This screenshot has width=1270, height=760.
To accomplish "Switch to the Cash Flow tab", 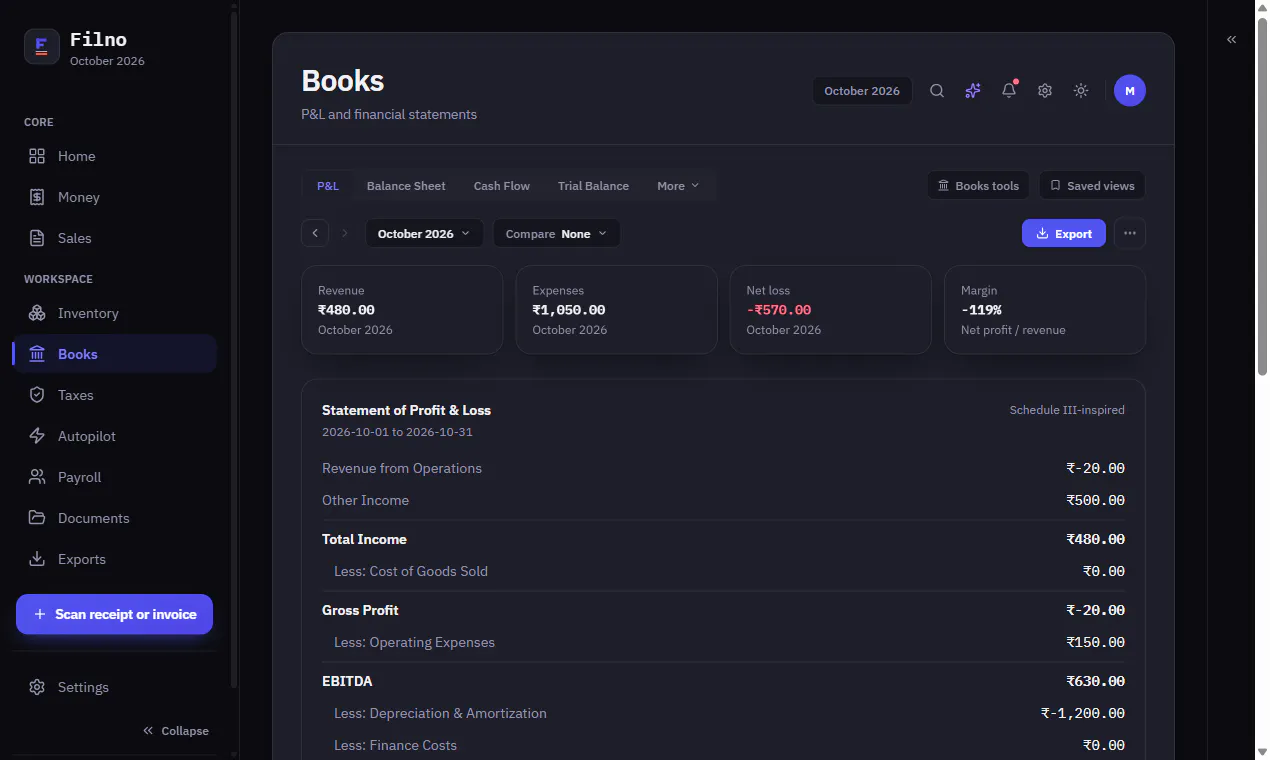I will click(x=502, y=186).
